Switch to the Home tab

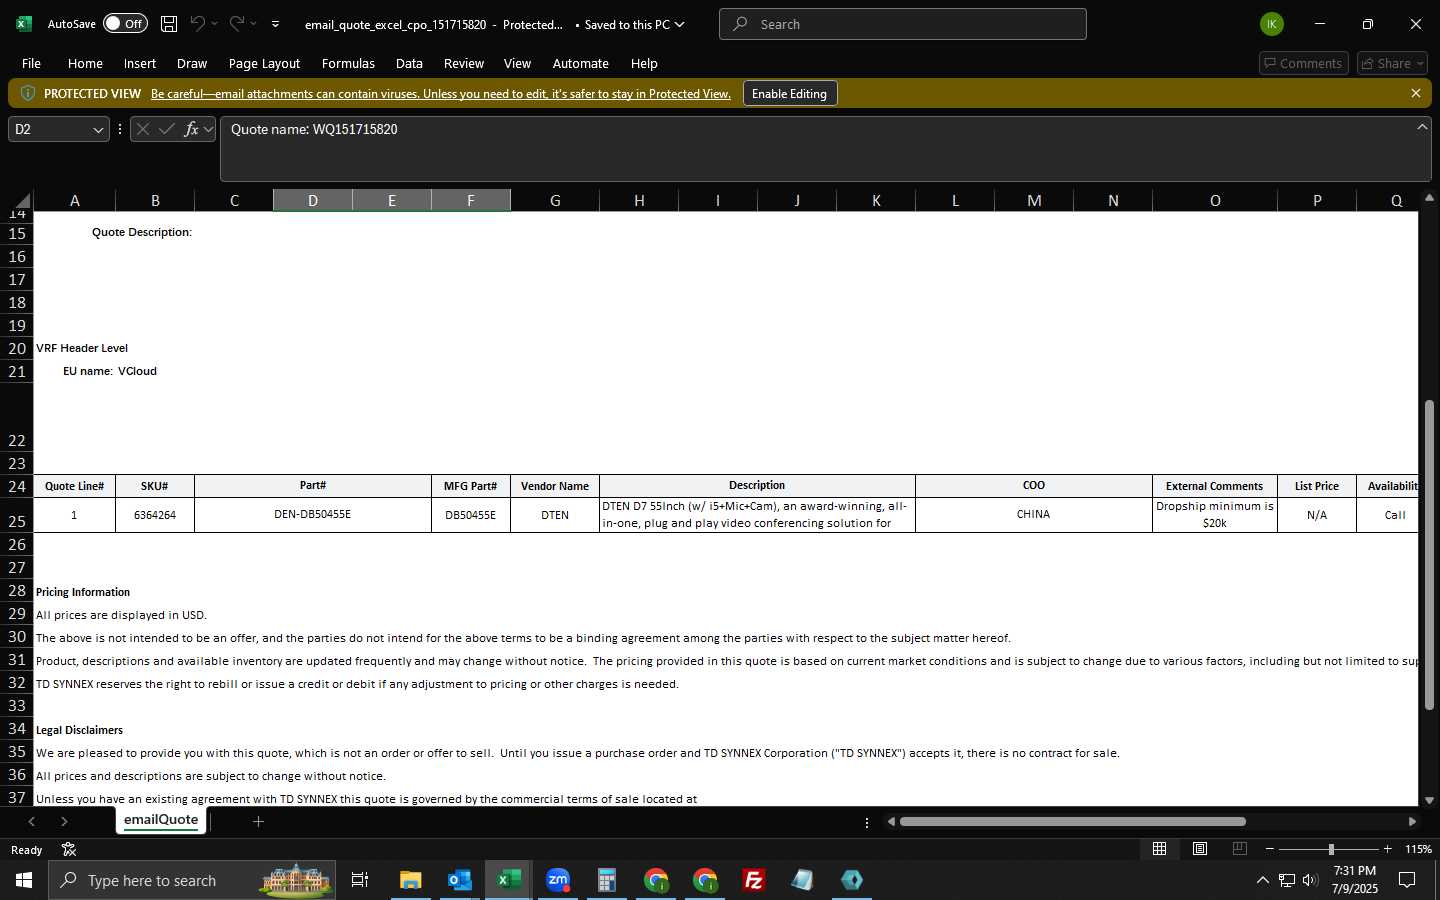pos(85,63)
